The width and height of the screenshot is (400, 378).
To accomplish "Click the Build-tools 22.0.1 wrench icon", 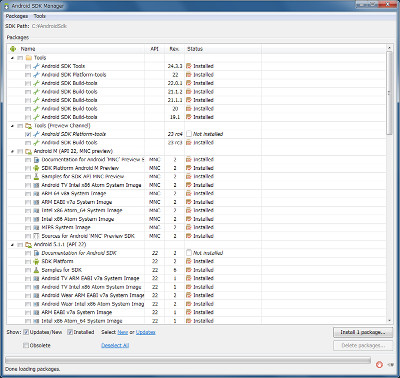I will [36, 83].
